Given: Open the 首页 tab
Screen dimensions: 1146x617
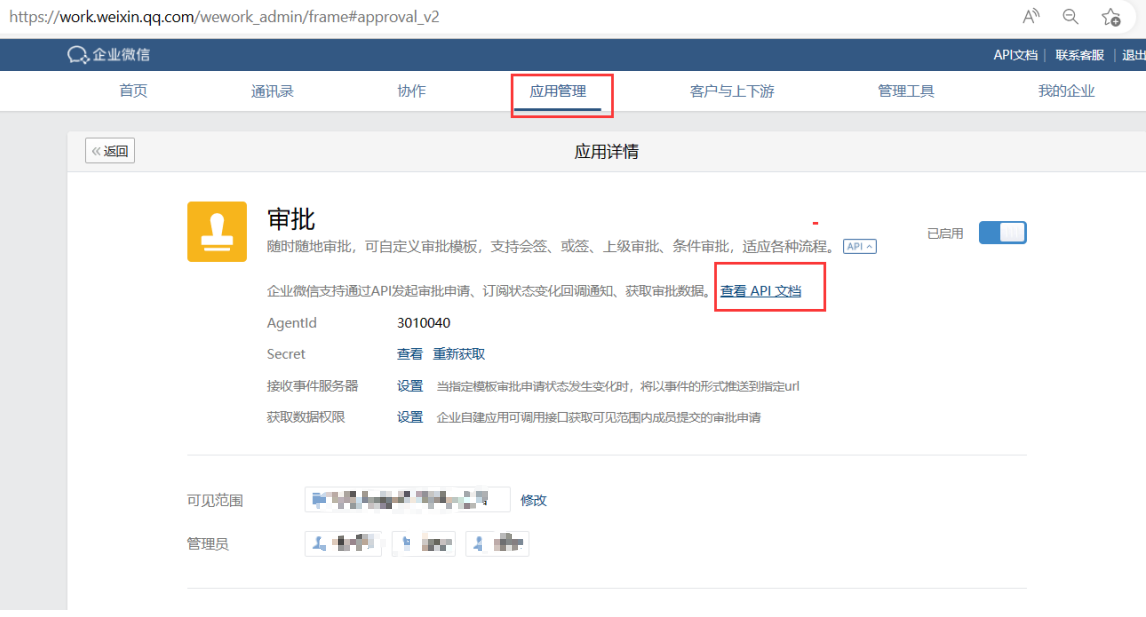Looking at the screenshot, I should pyautogui.click(x=133, y=91).
